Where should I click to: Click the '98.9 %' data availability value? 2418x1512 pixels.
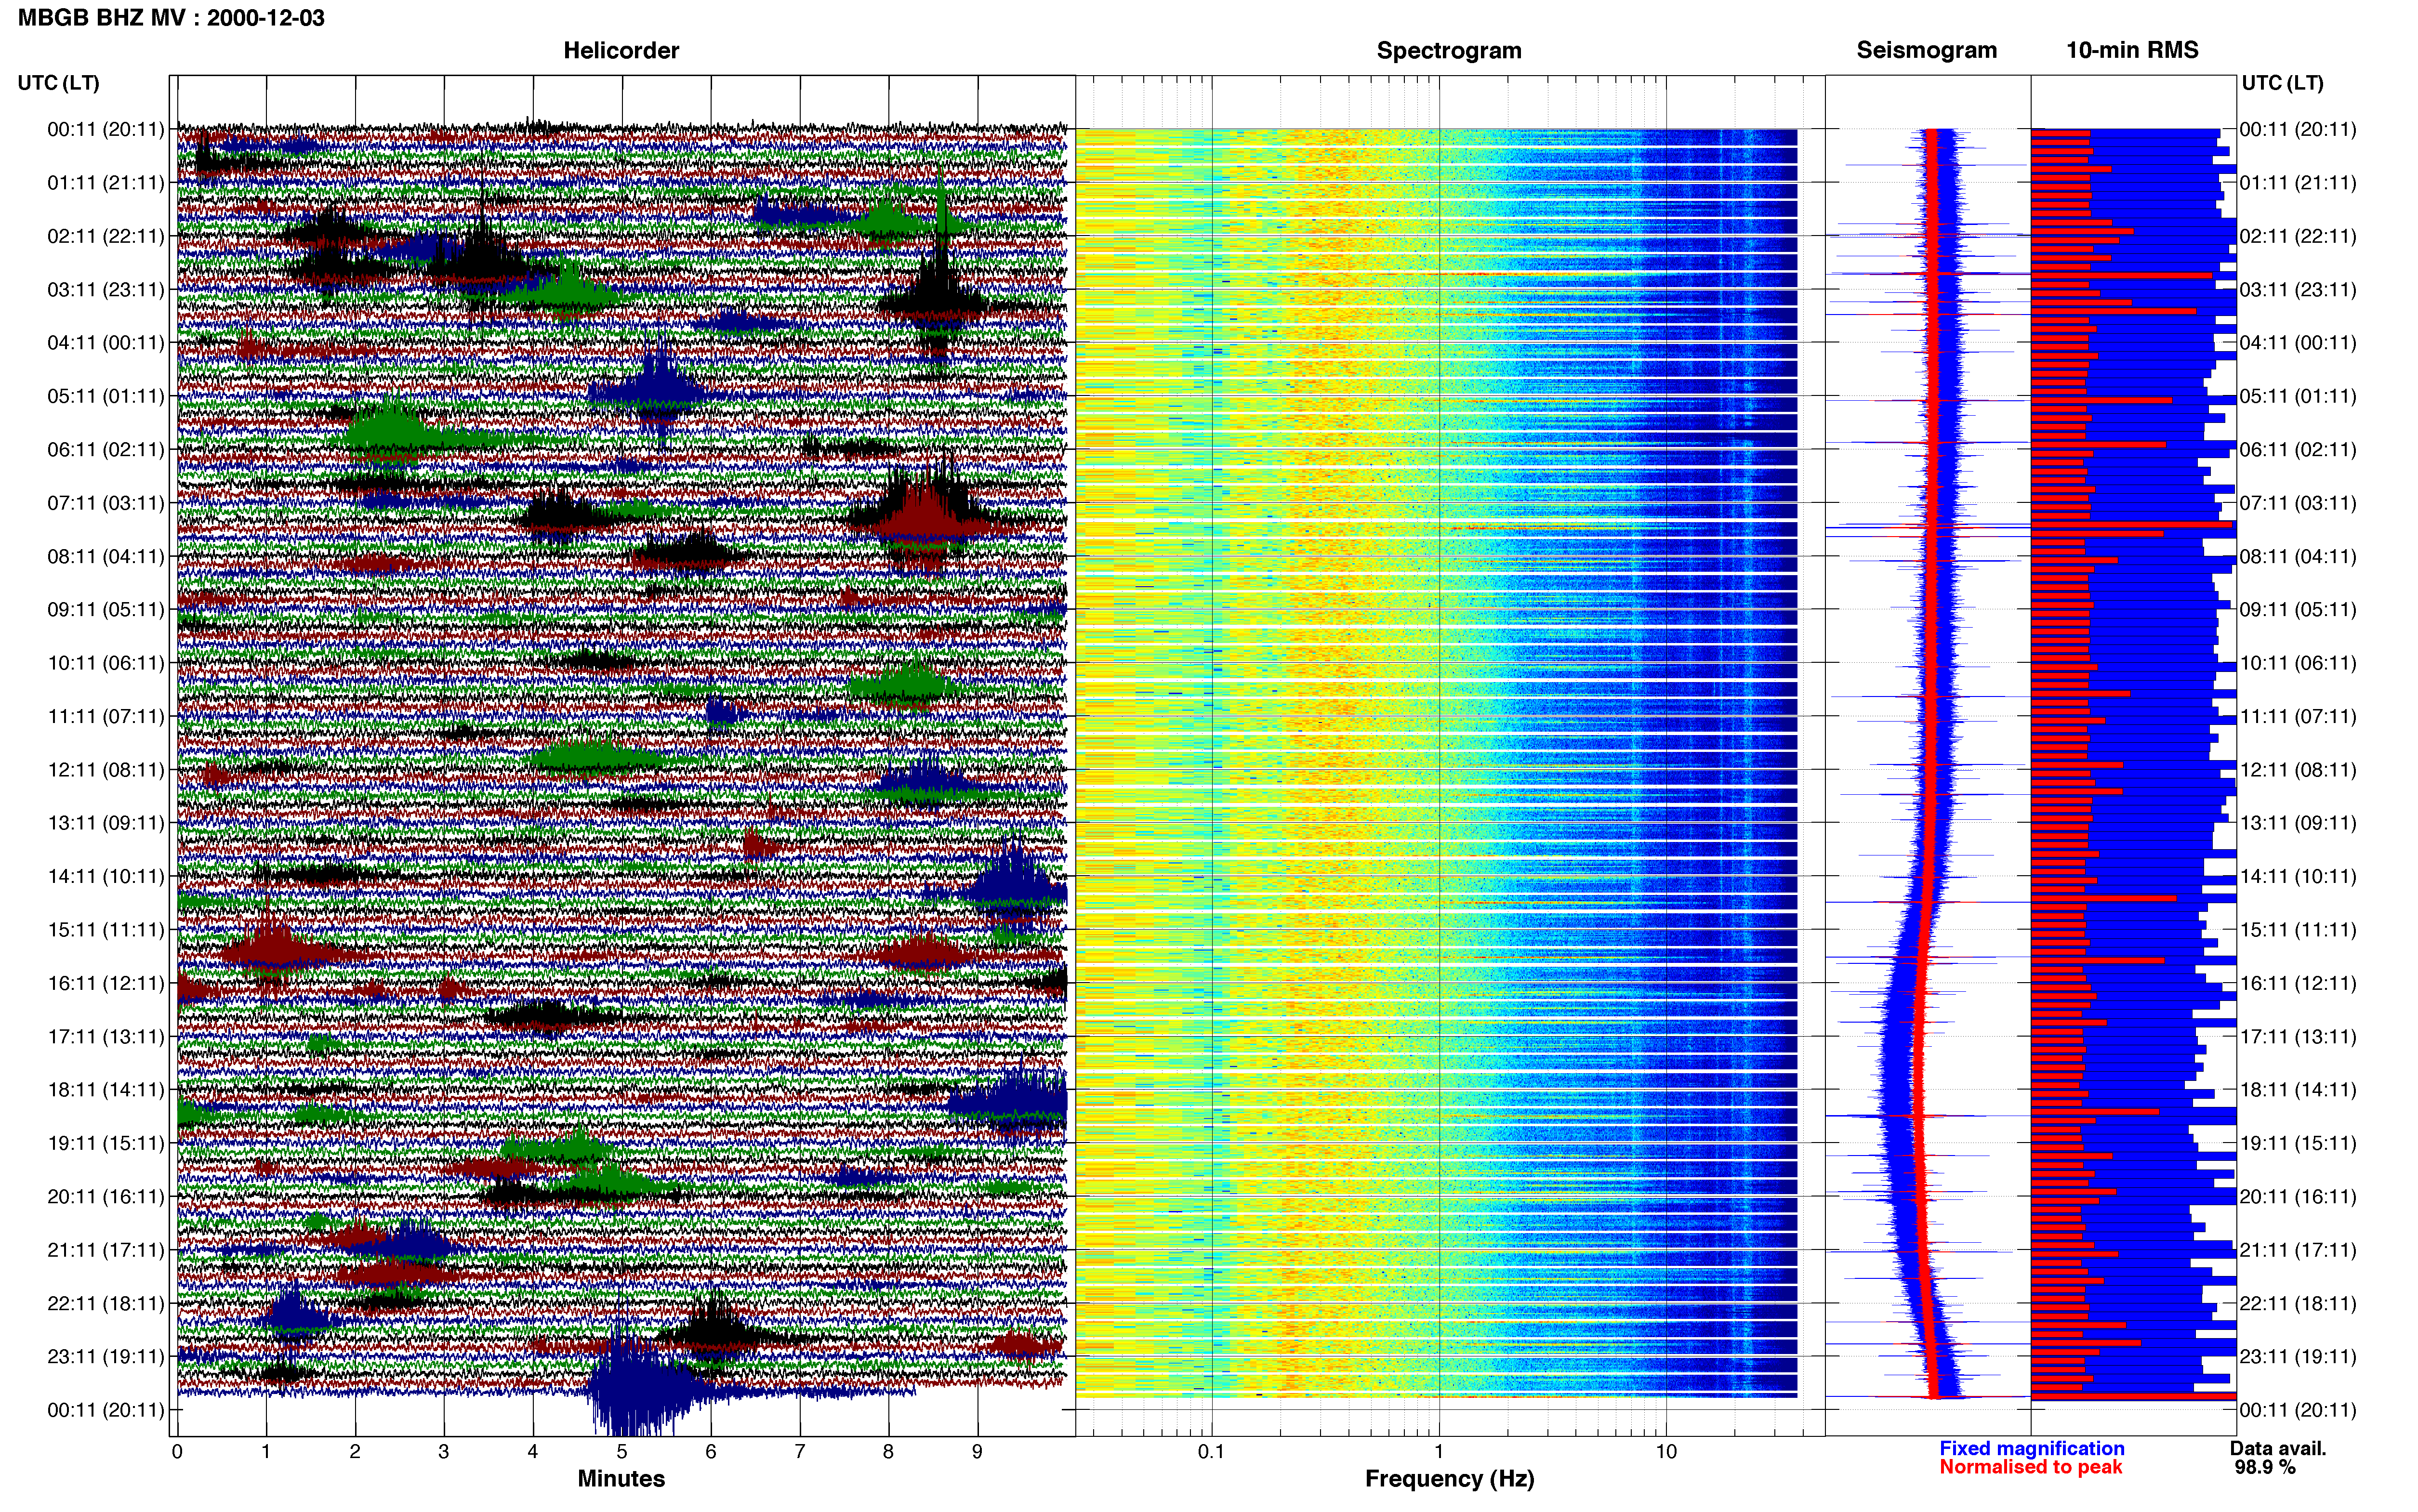2265,1467
